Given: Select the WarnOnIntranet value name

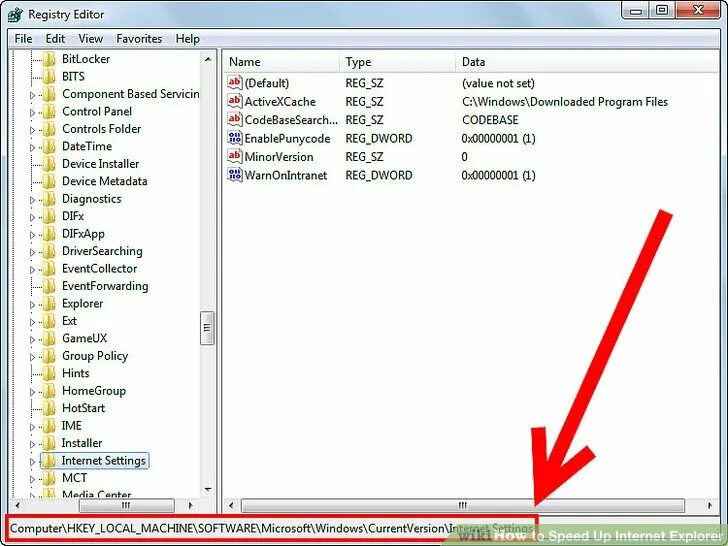Looking at the screenshot, I should point(286,175).
